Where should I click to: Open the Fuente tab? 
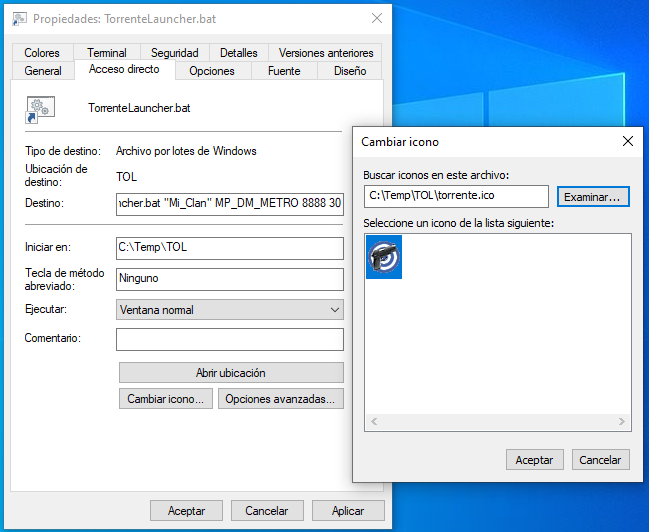[x=284, y=71]
